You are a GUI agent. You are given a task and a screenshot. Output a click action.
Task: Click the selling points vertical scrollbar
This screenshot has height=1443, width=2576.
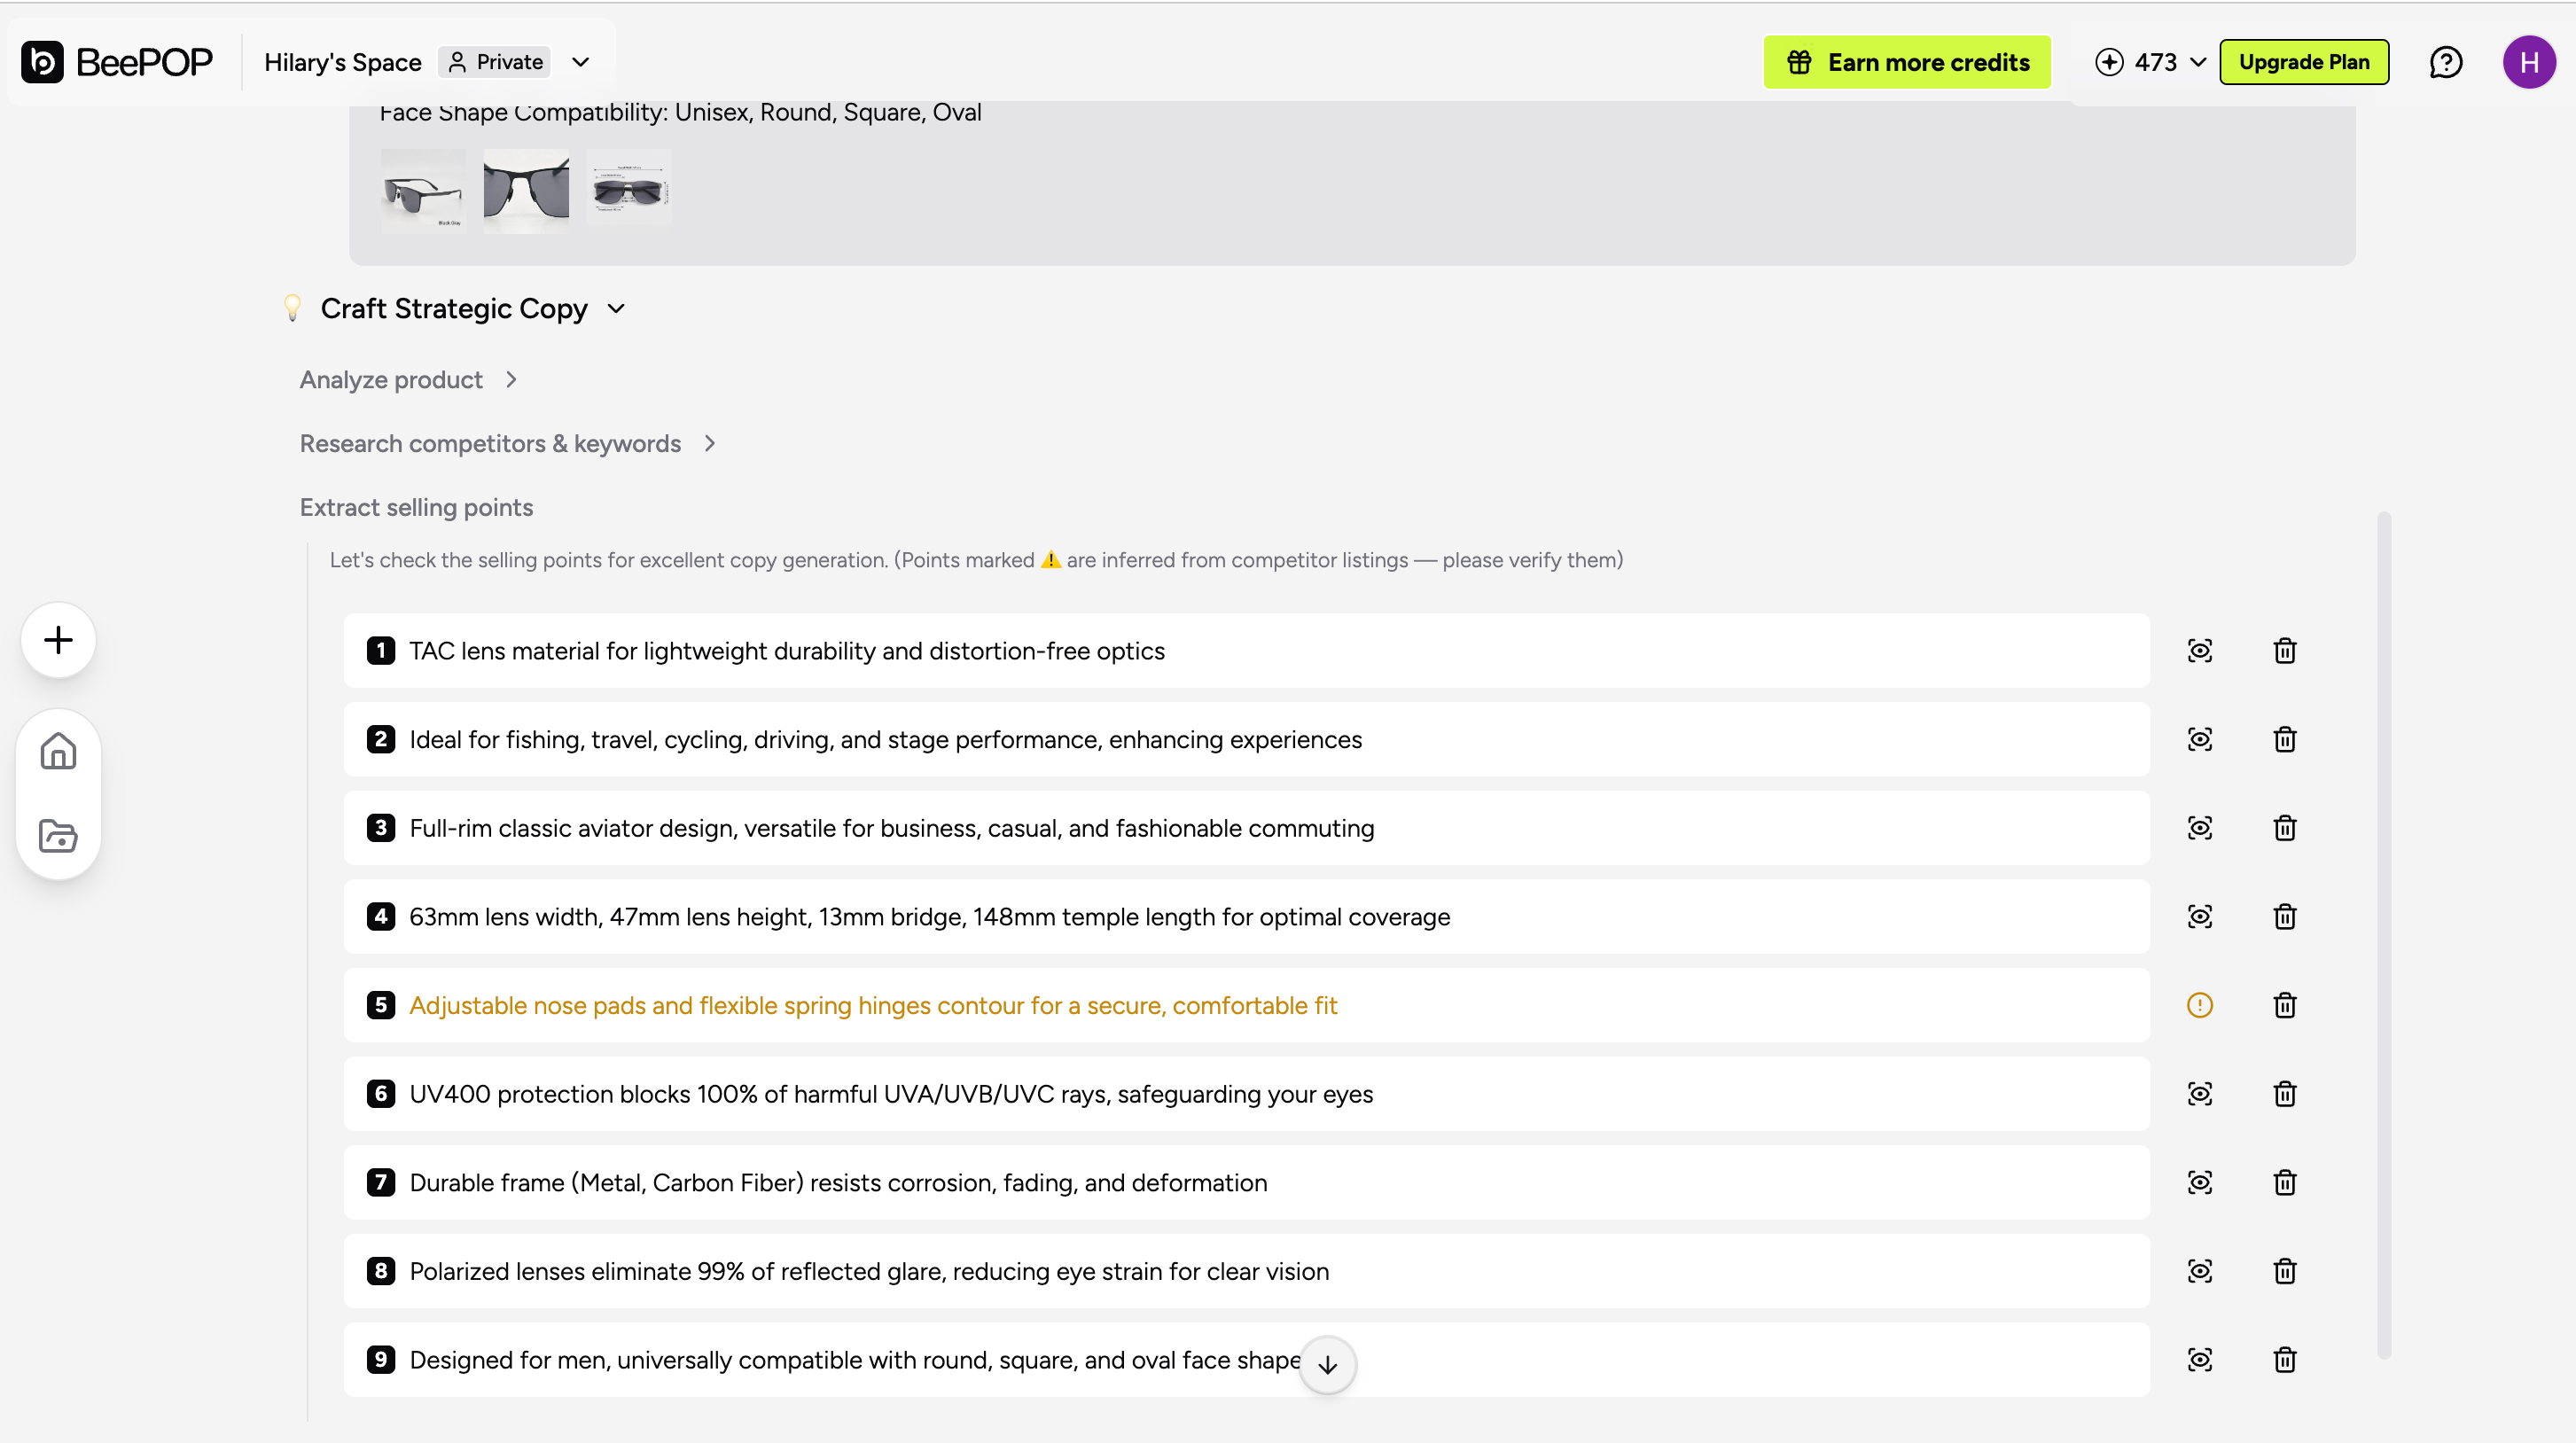(2383, 936)
